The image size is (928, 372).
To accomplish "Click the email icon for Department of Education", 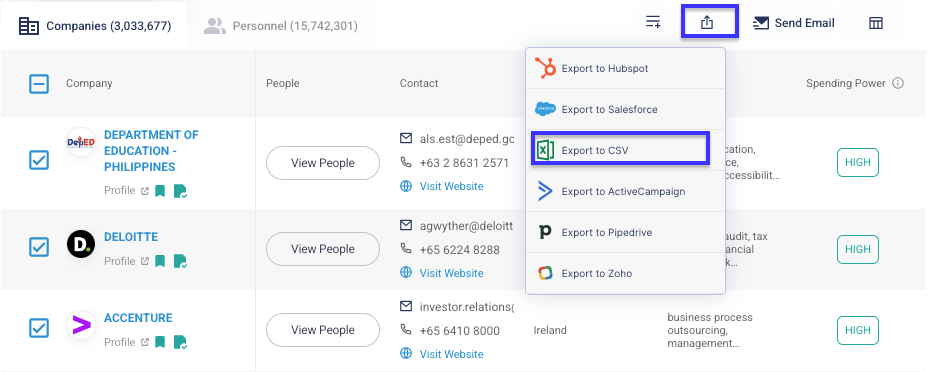I will point(406,138).
